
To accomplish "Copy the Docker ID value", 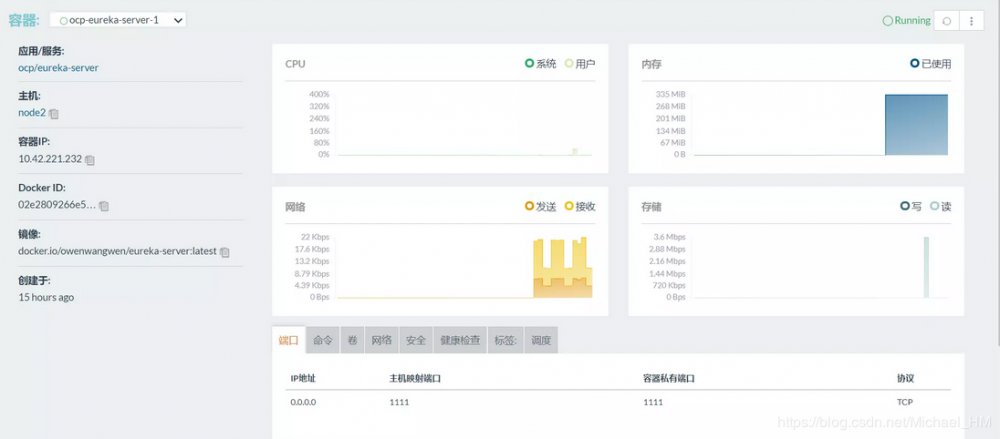I will 104,206.
